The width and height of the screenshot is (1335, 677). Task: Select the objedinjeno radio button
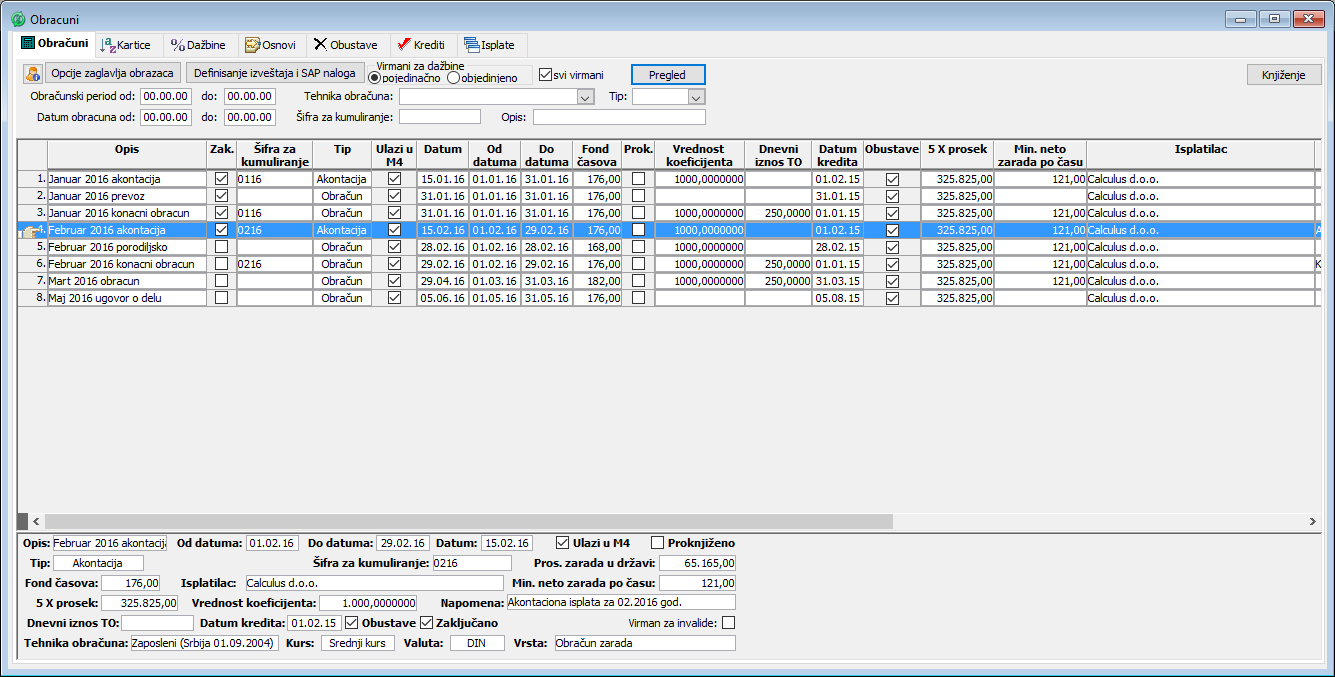[x=453, y=78]
